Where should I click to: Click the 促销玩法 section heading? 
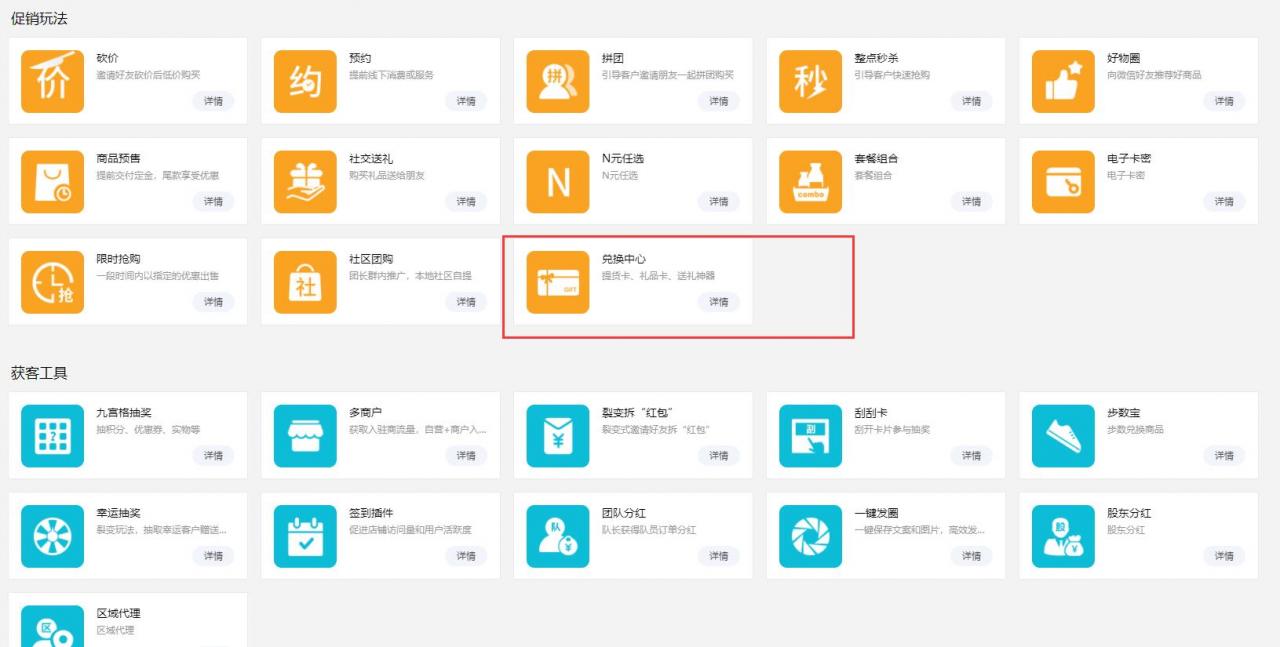tap(39, 19)
